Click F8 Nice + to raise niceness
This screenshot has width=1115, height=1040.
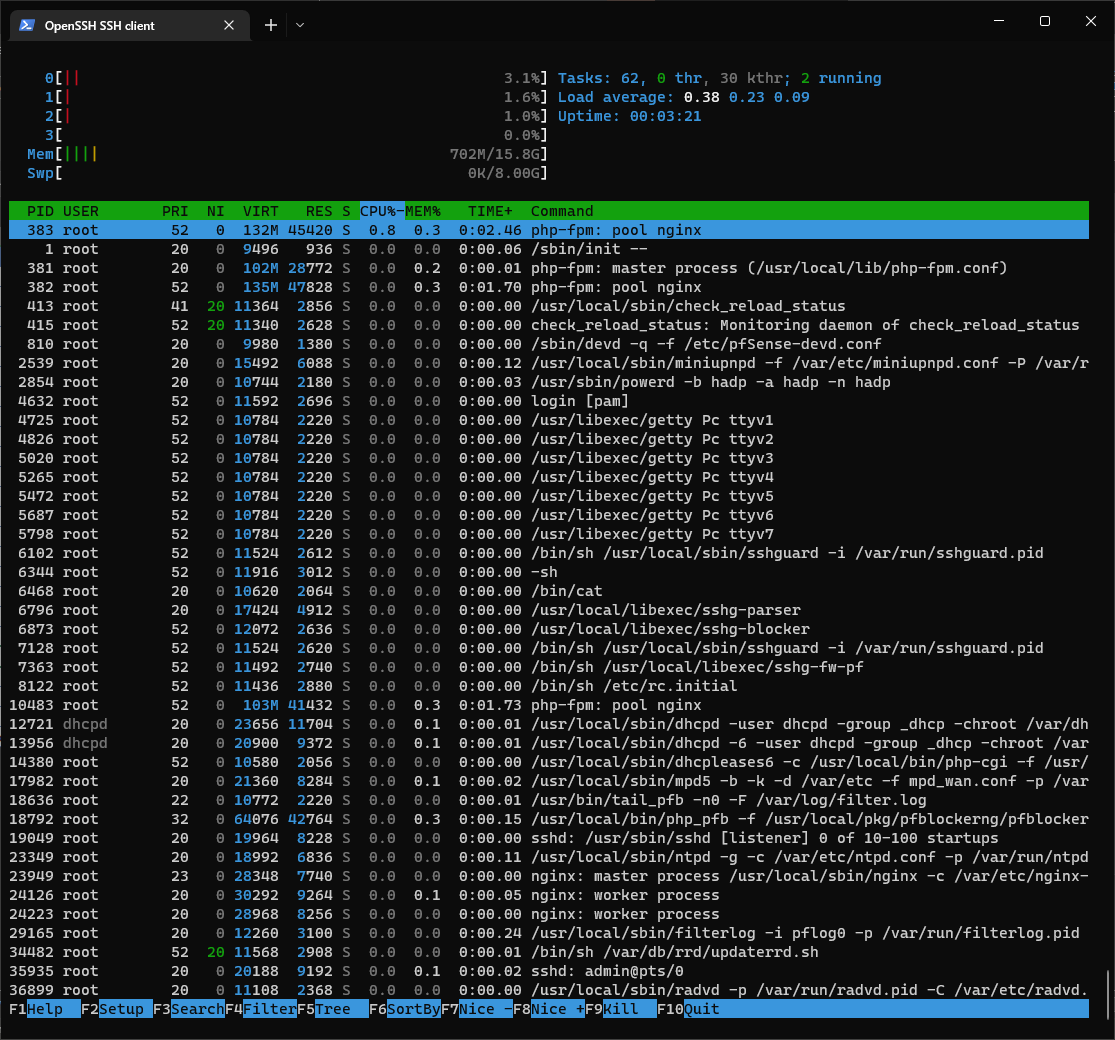(548, 1009)
